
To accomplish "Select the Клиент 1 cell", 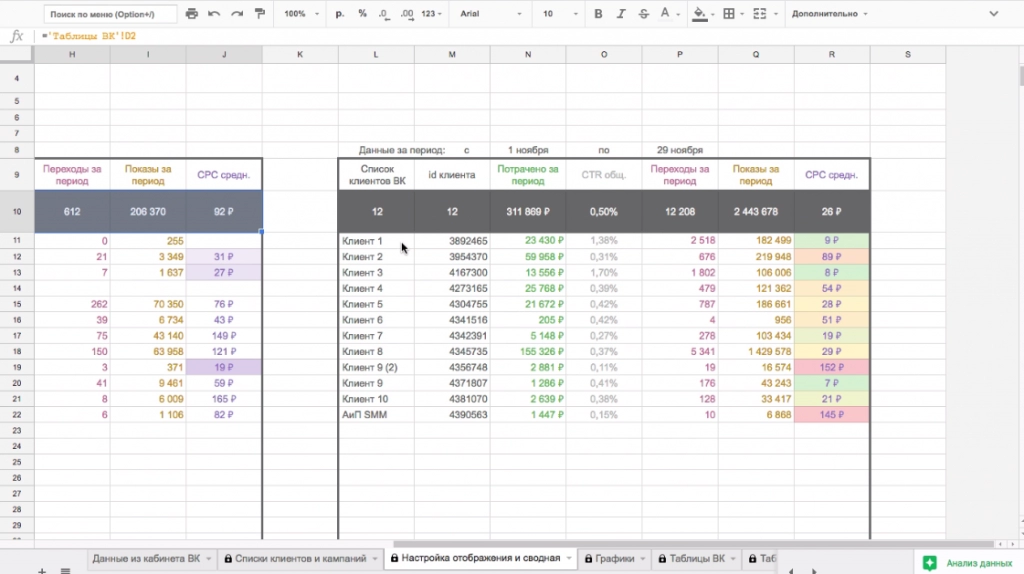I will 376,241.
